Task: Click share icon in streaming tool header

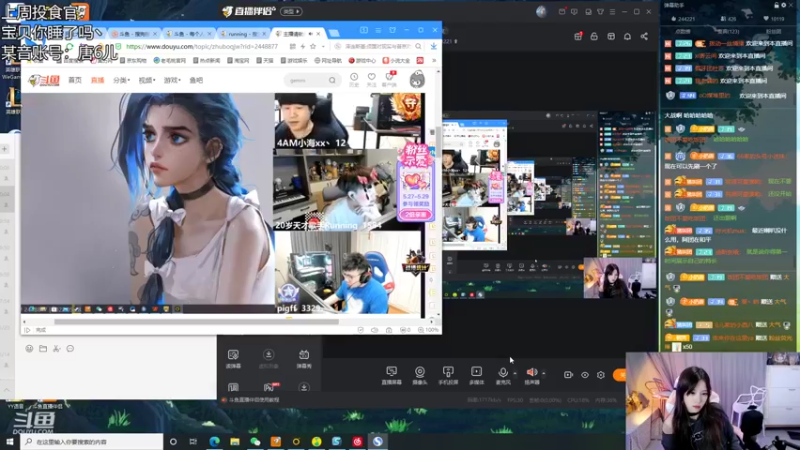Action: click(x=644, y=36)
